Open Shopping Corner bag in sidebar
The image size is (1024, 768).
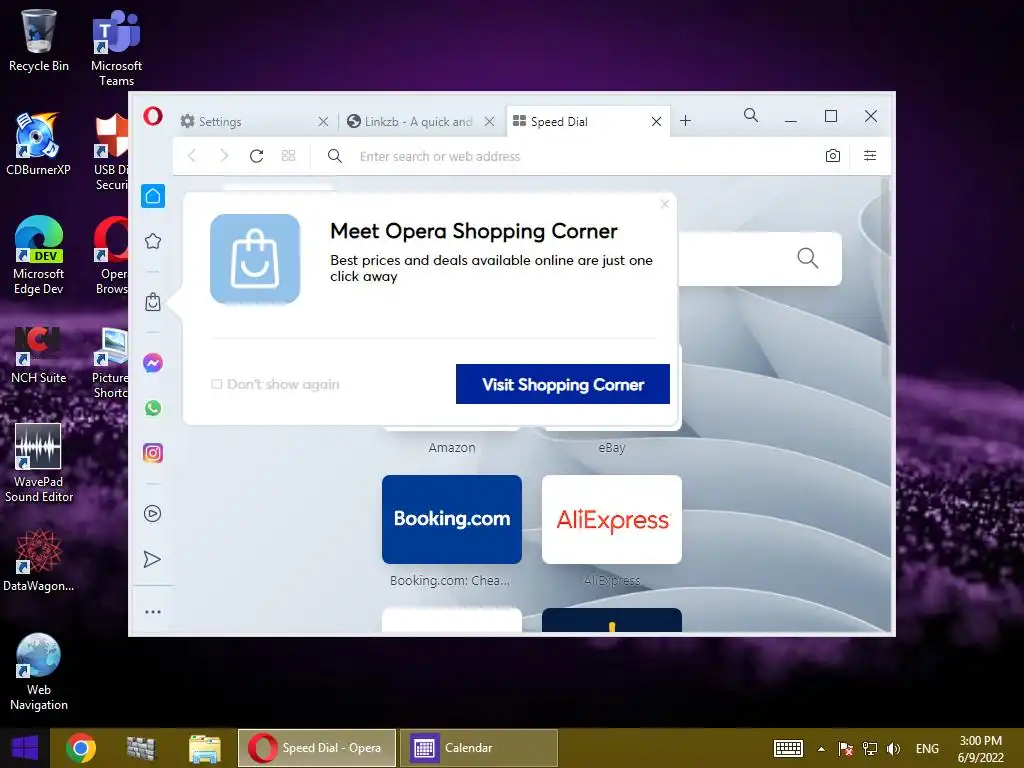pos(153,302)
